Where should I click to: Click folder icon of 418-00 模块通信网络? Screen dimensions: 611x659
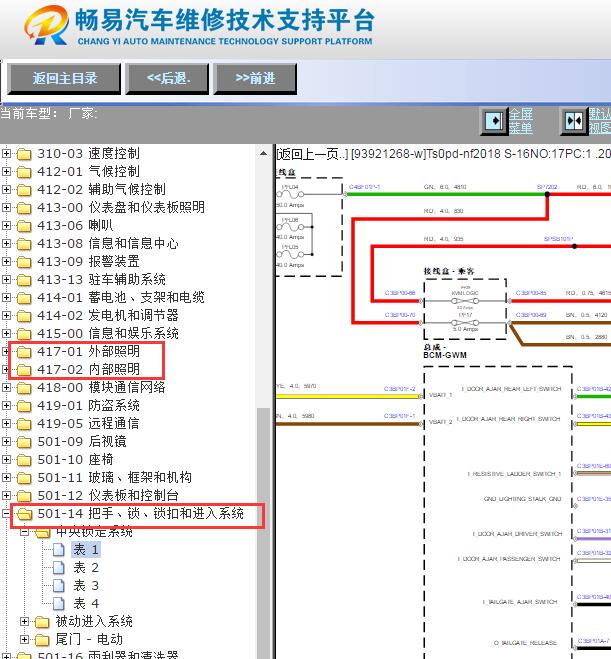tap(24, 387)
